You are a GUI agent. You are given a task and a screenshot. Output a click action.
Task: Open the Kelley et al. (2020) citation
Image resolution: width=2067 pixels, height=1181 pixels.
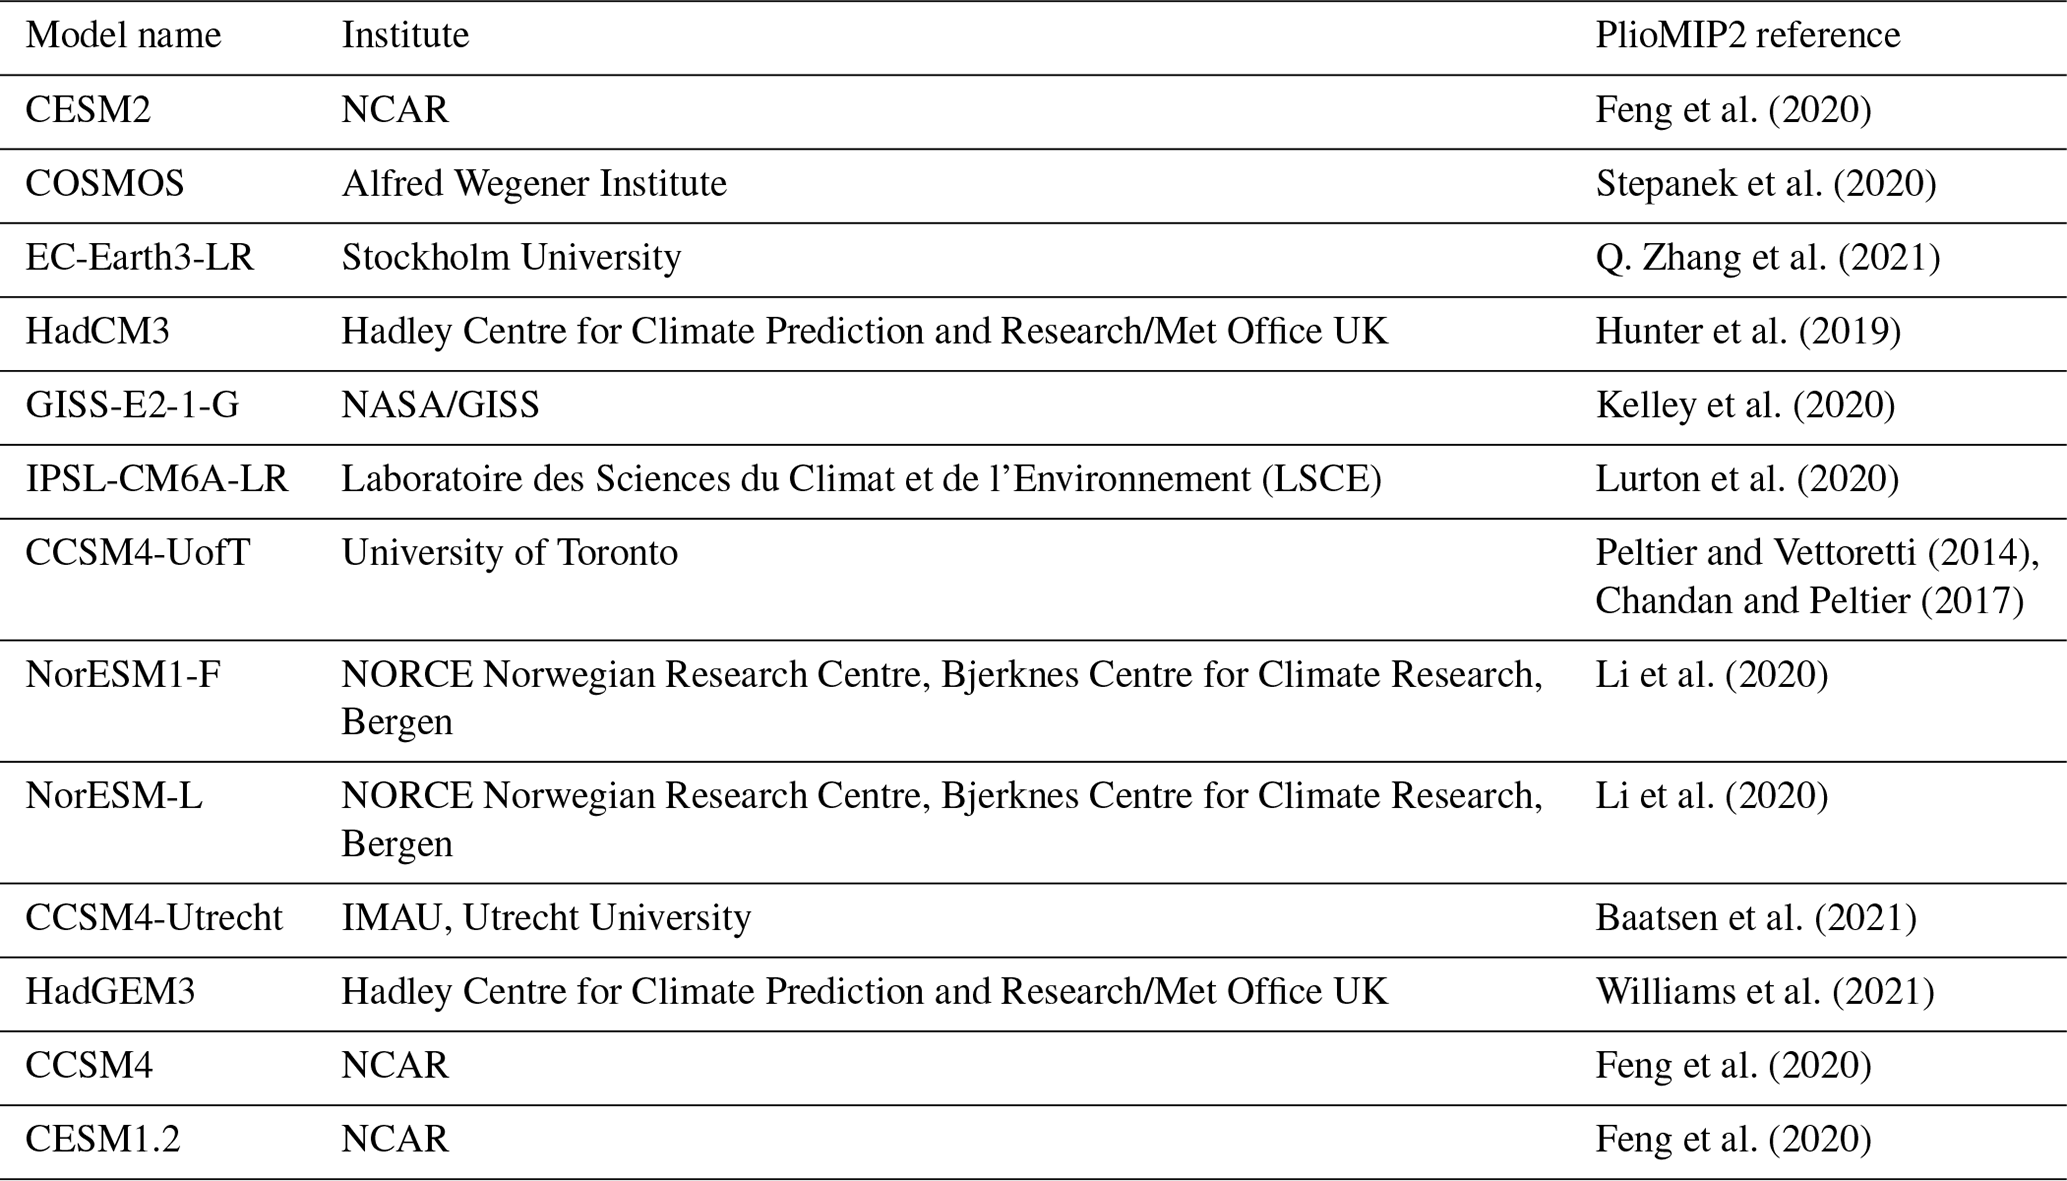coord(1744,405)
